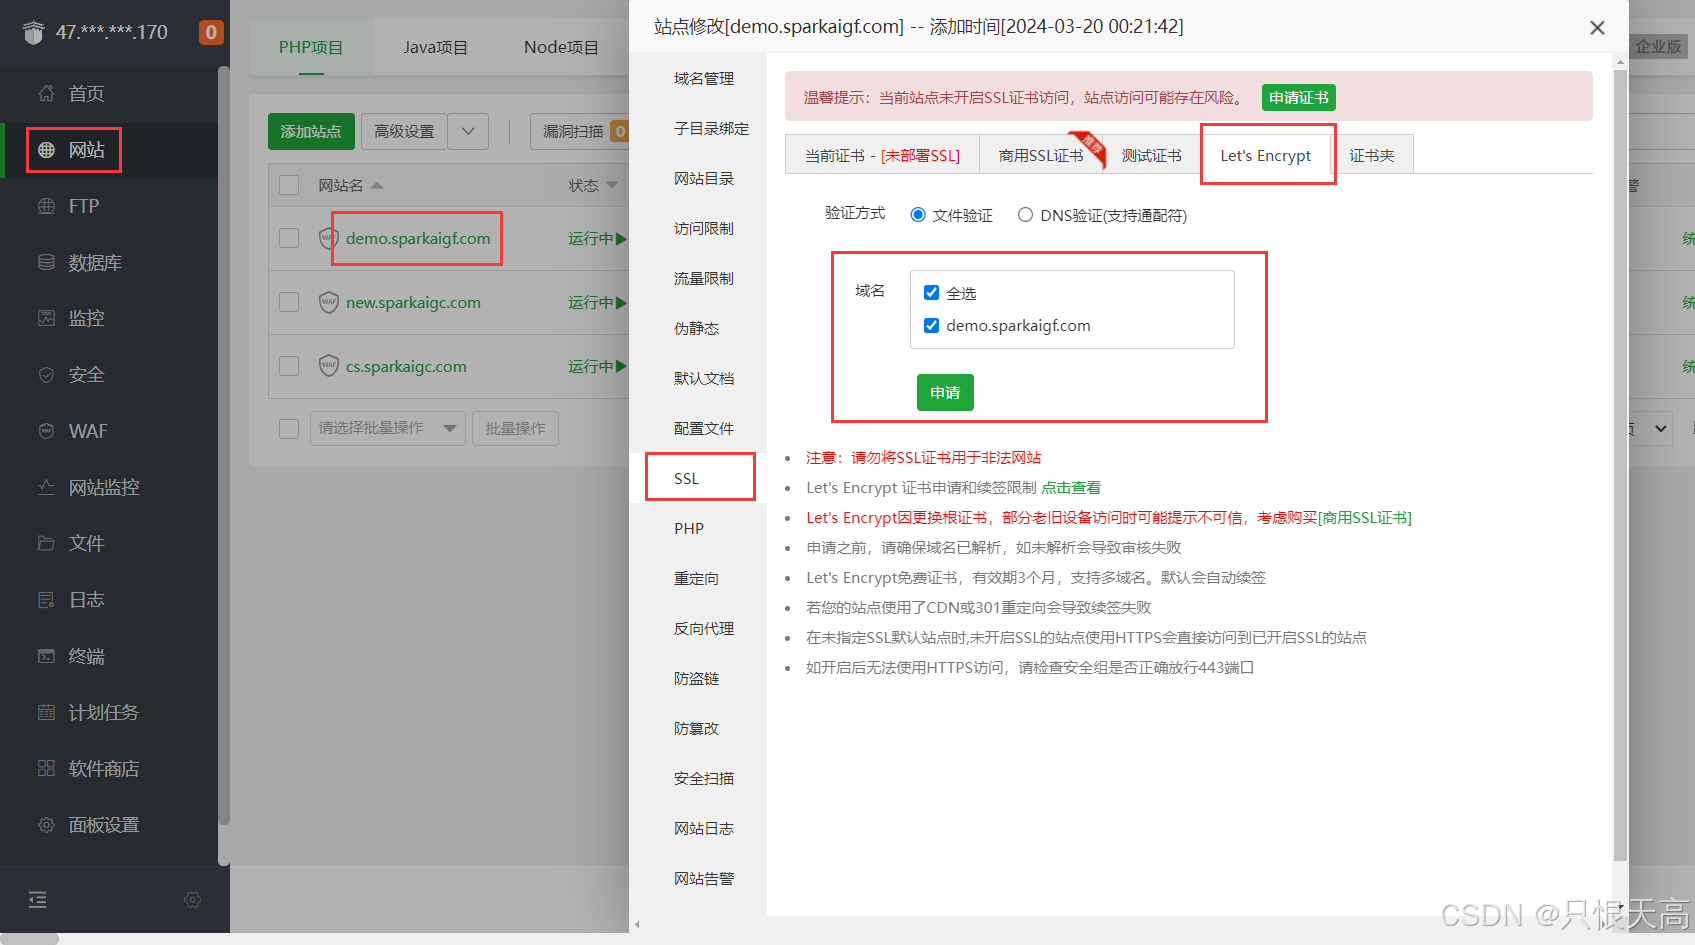Click the 漏洞扫描 button
Image resolution: width=1695 pixels, height=945 pixels.
(579, 131)
